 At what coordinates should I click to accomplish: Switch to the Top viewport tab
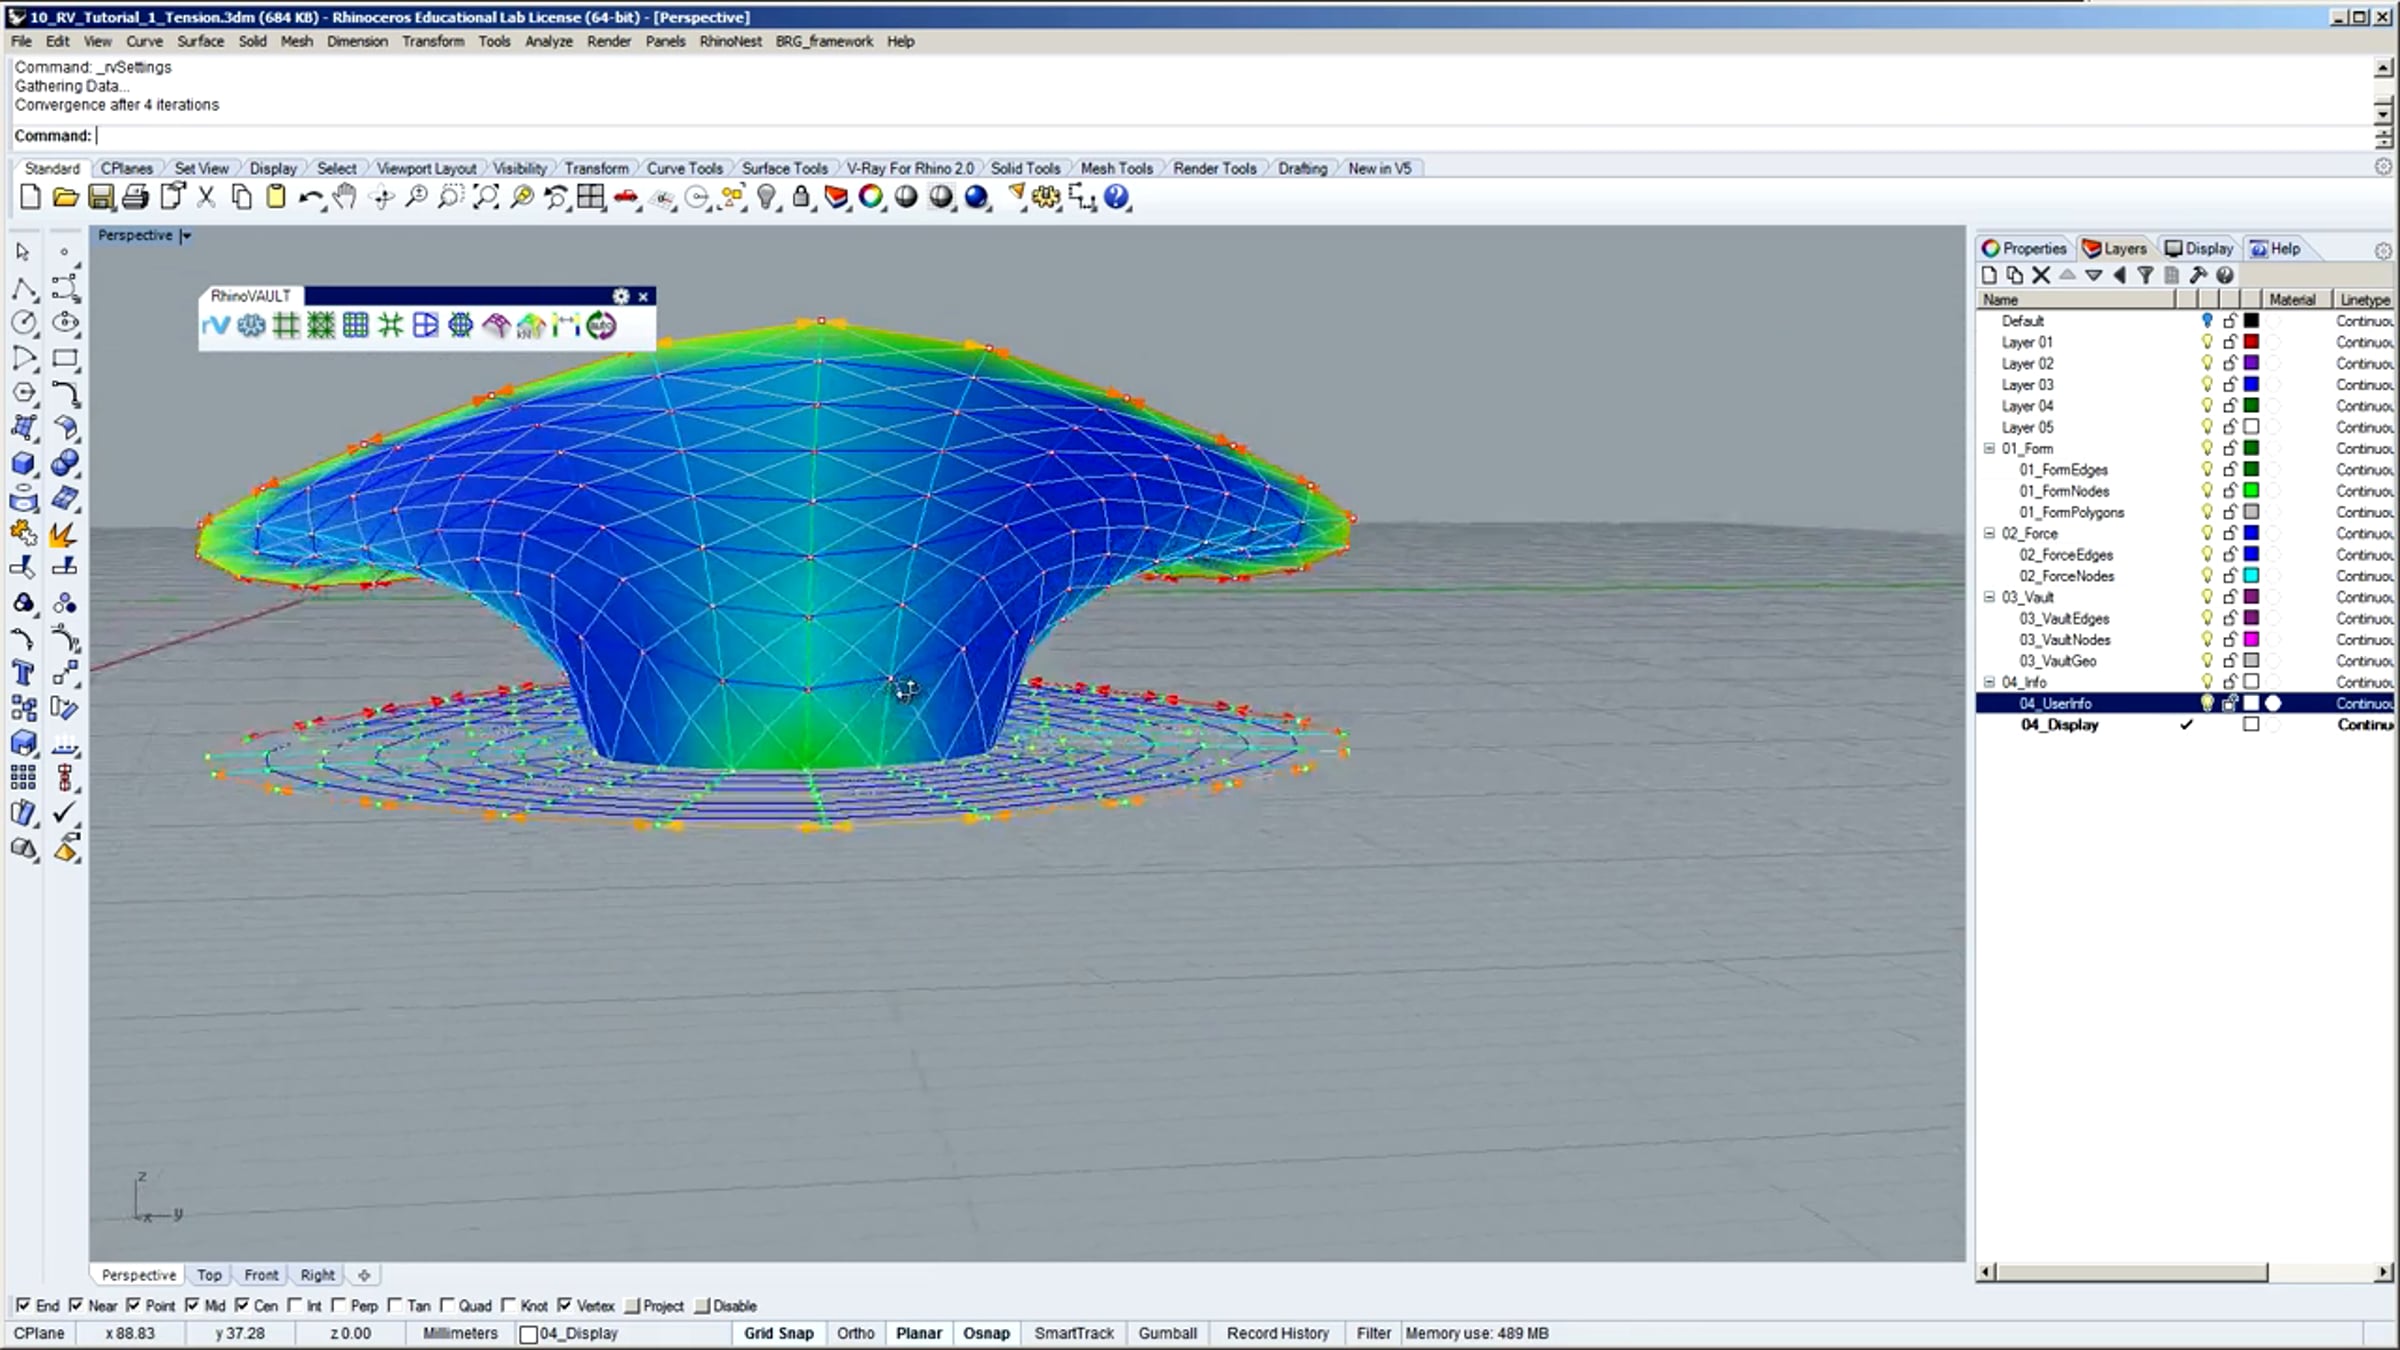209,1275
